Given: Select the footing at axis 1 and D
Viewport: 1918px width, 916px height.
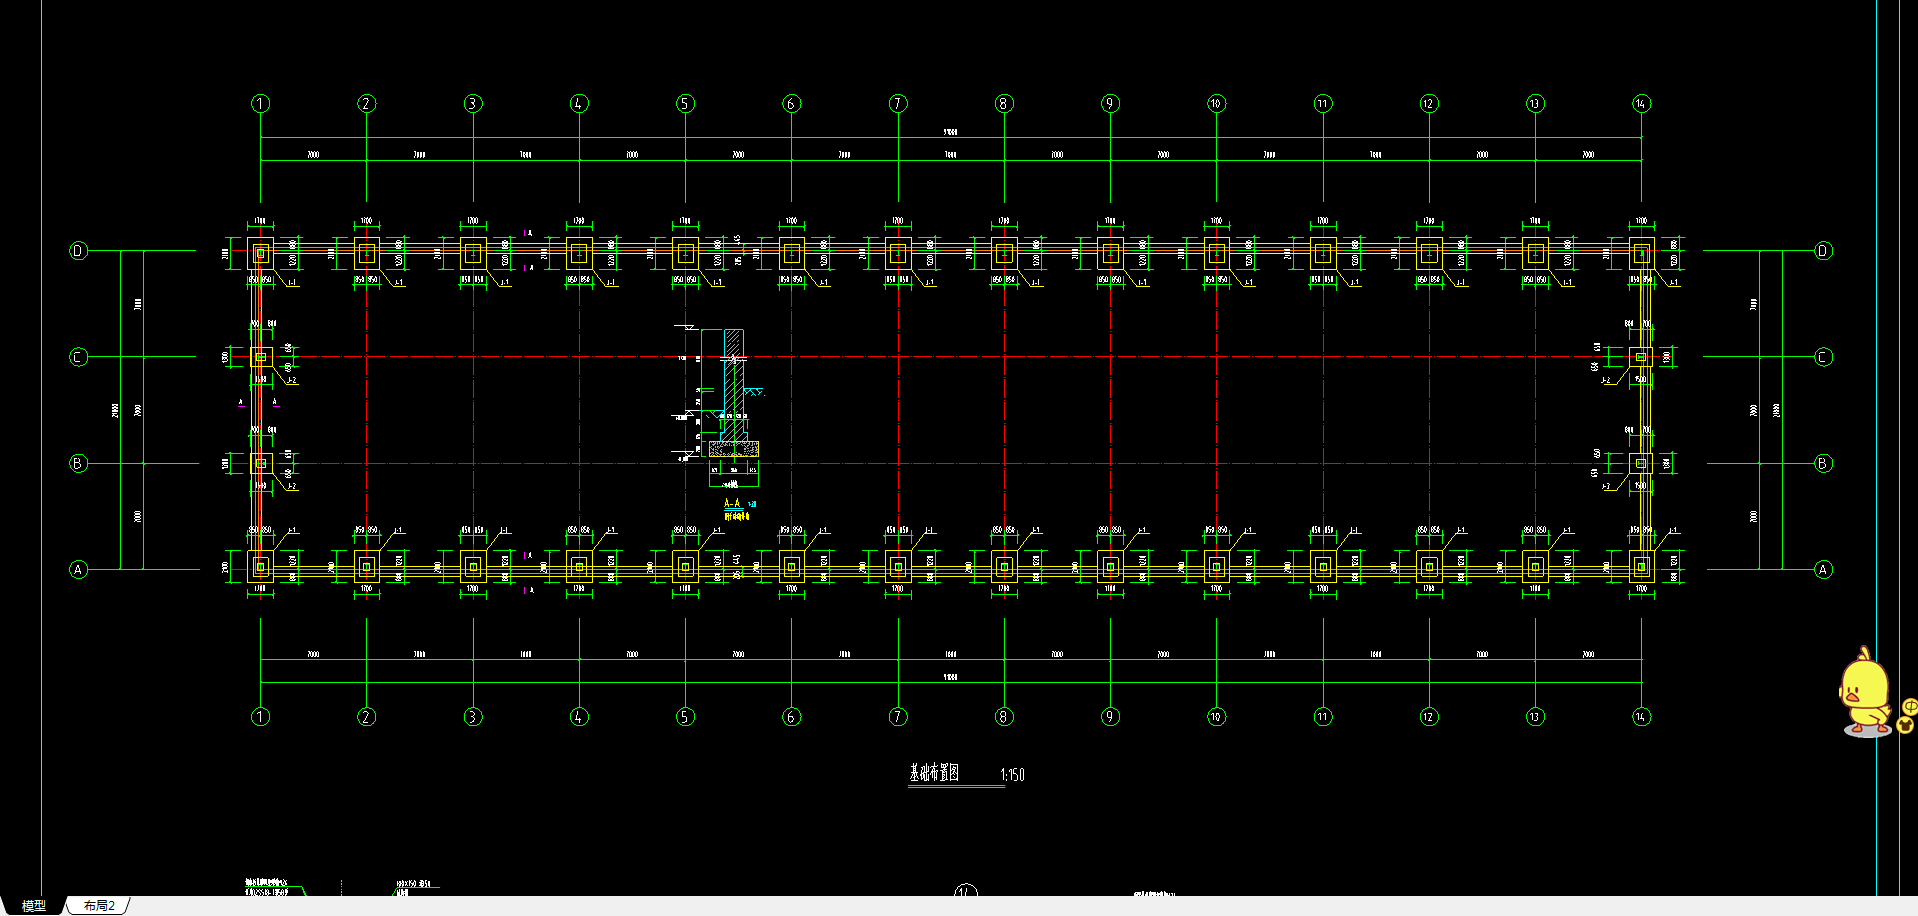Looking at the screenshot, I should click(x=260, y=253).
